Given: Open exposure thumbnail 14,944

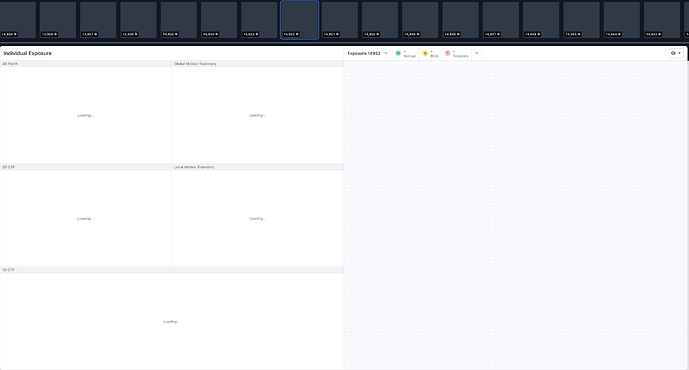Looking at the screenshot, I should coord(621,20).
